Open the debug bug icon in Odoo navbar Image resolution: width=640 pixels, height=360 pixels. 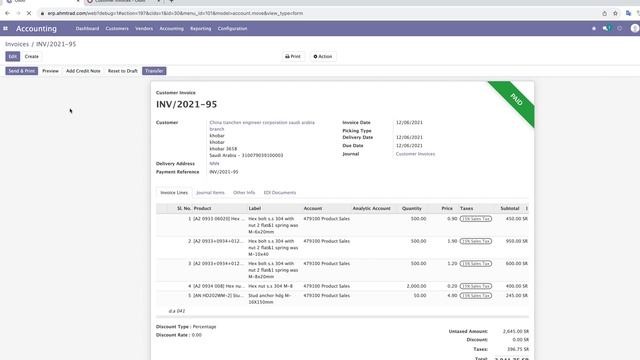pos(593,29)
